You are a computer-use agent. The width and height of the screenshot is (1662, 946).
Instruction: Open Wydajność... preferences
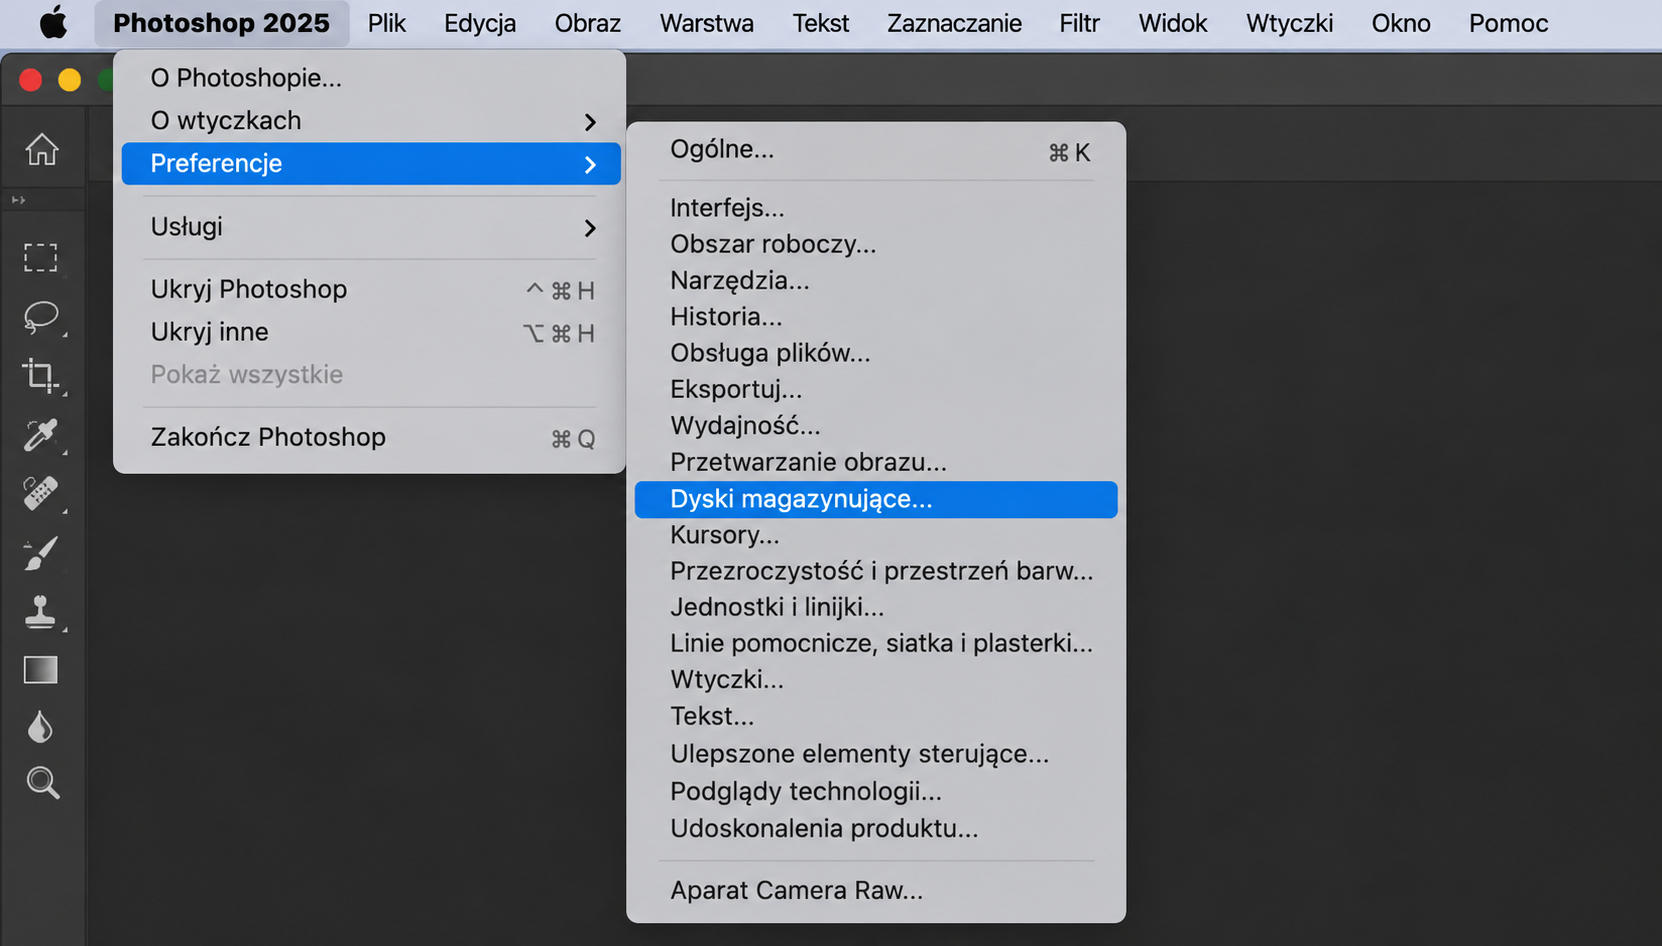(x=876, y=426)
